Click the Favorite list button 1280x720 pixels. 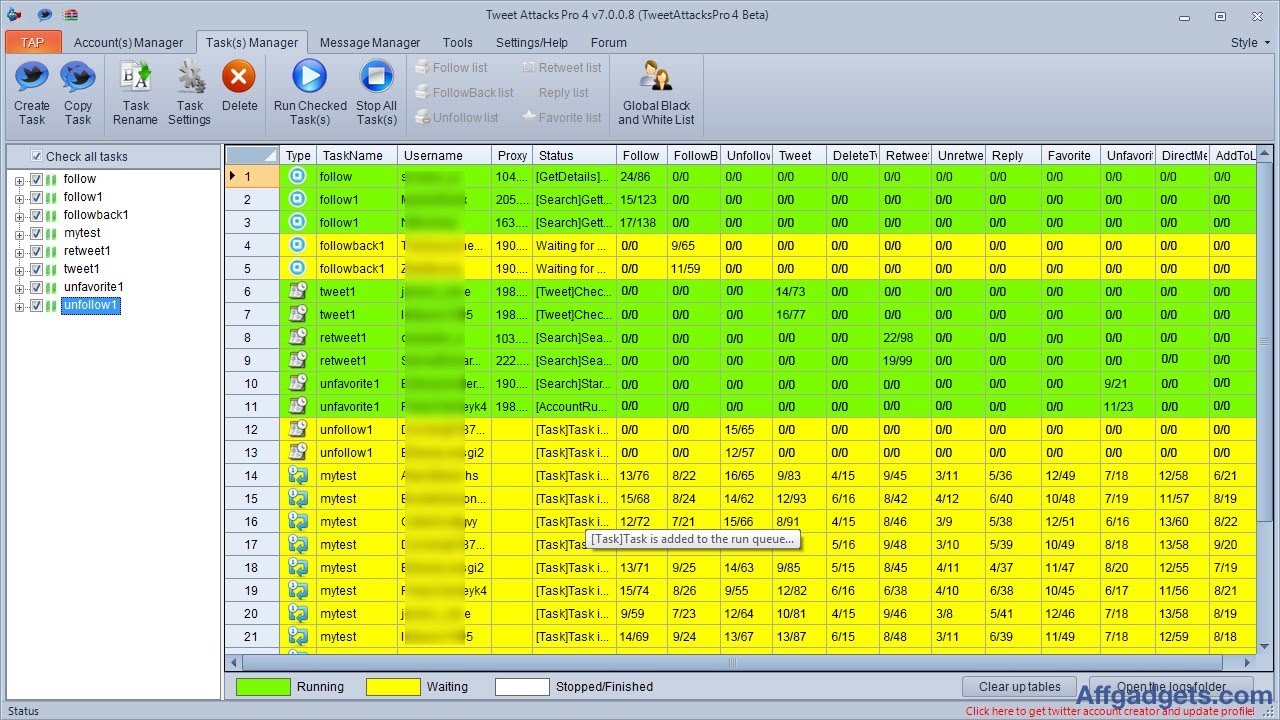[562, 117]
